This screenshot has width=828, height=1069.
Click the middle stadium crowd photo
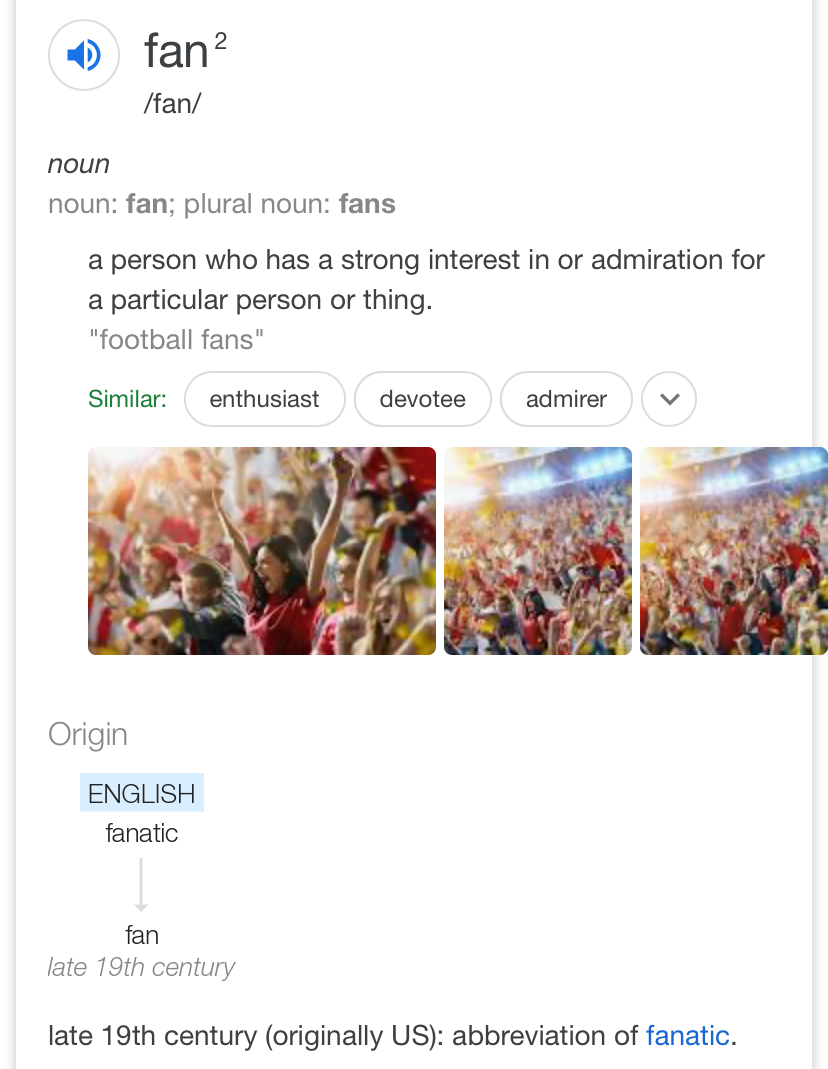(538, 551)
